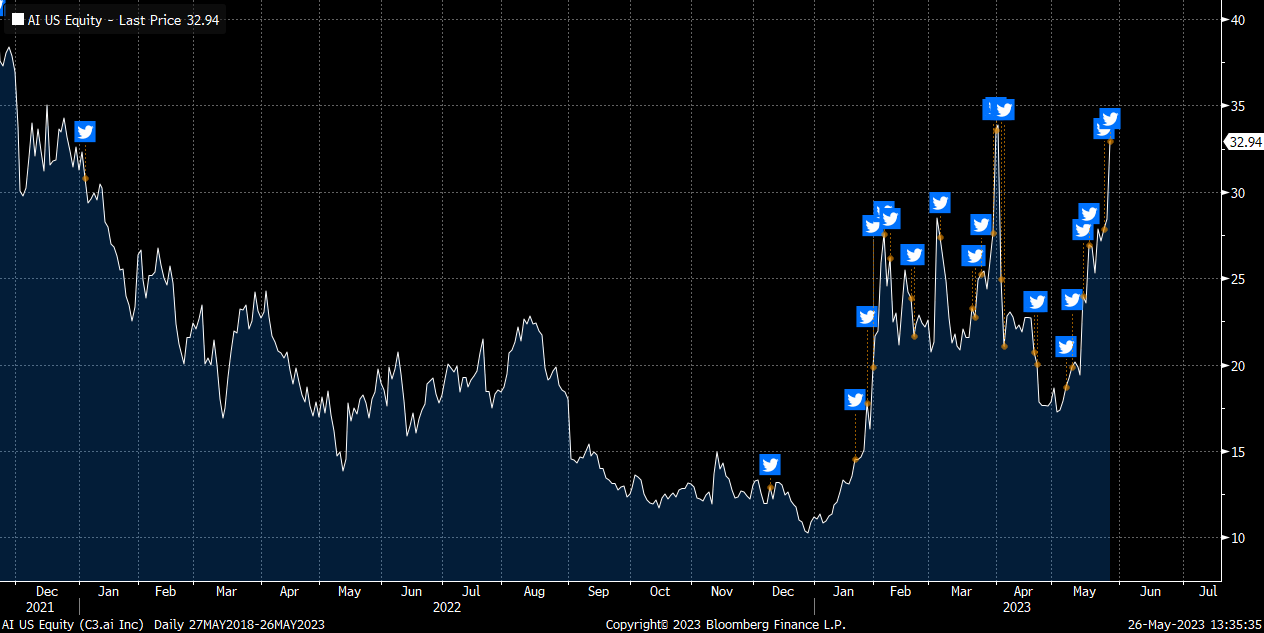Open front Twitter marker at the price-35 spike
Screen dimensions: 1264x633
pyautogui.click(x=1004, y=109)
